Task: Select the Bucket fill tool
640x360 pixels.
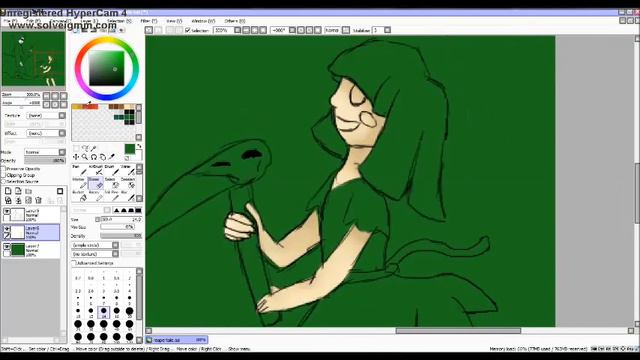Action: click(78, 196)
